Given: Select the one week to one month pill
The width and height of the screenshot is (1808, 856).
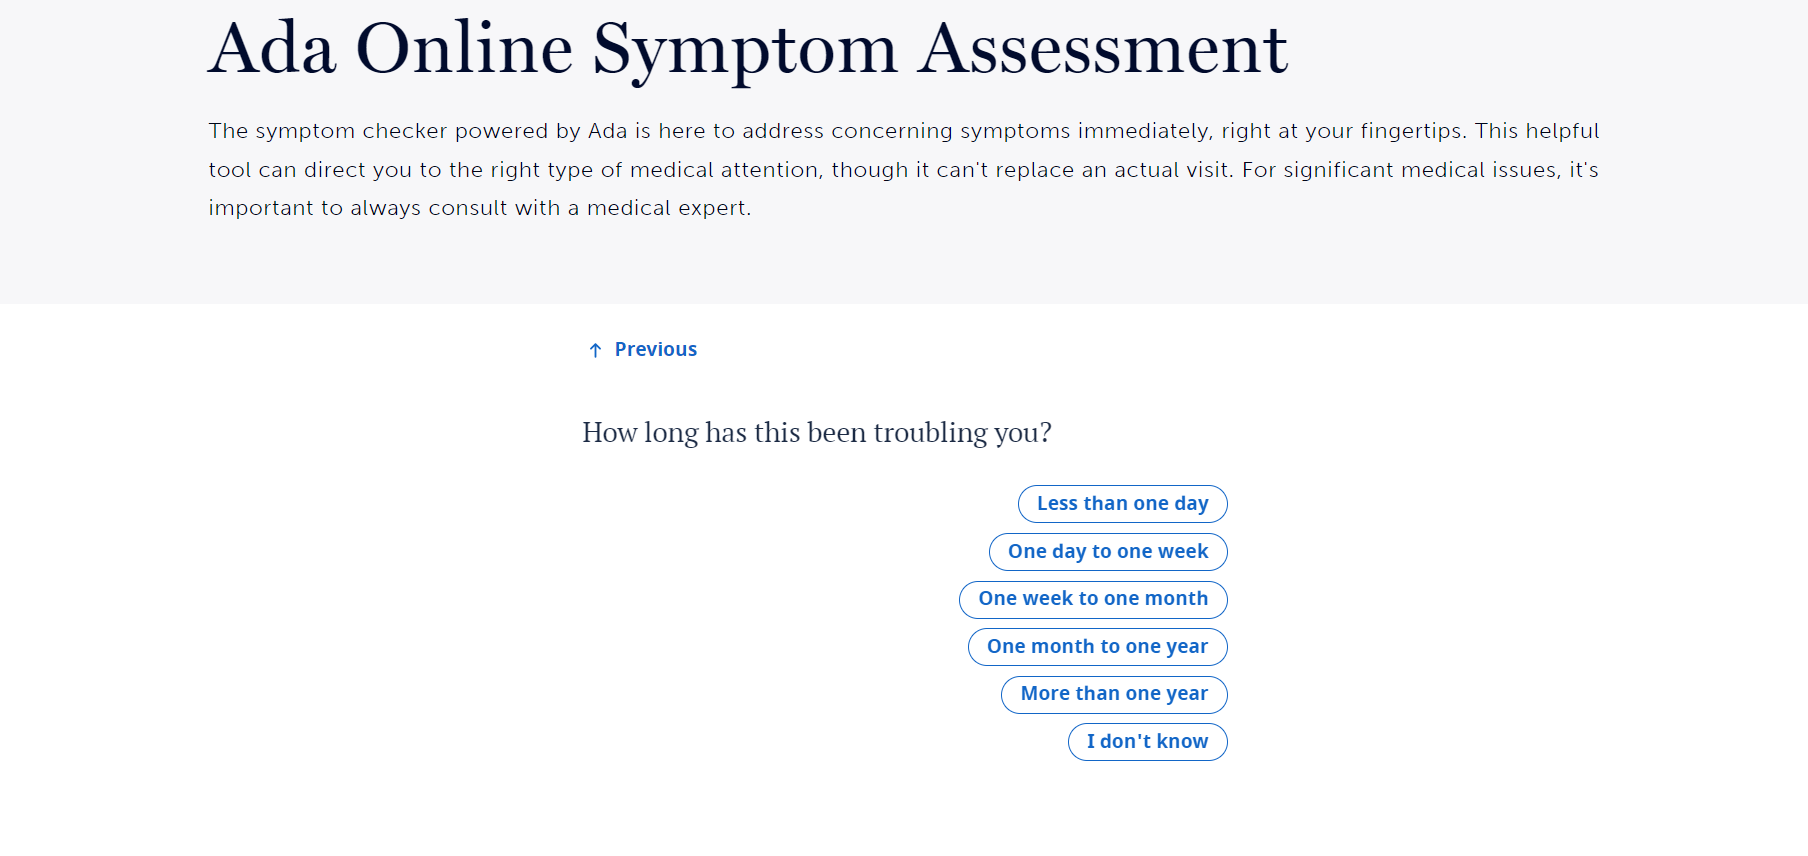Looking at the screenshot, I should (1093, 598).
